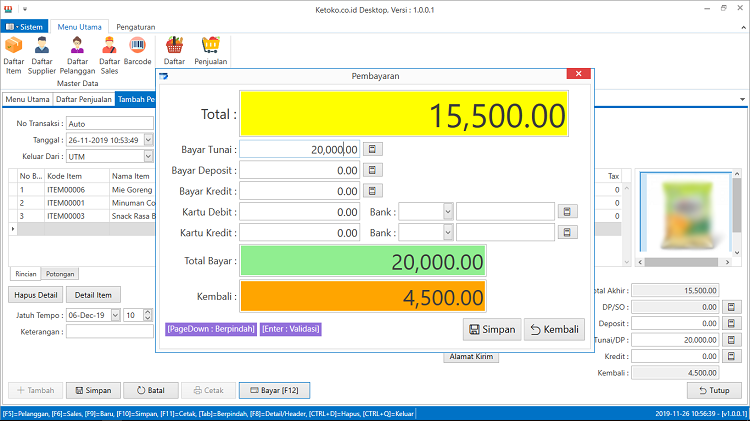Switch to the Pengaturan ribbon tab
The image size is (750, 421).
[136, 27]
